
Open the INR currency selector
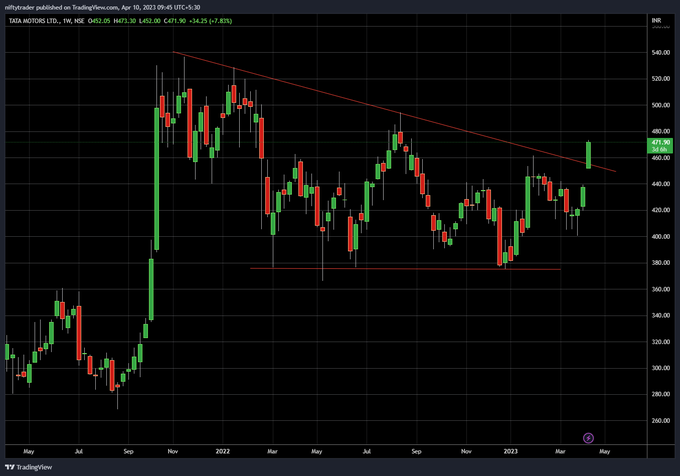656,20
